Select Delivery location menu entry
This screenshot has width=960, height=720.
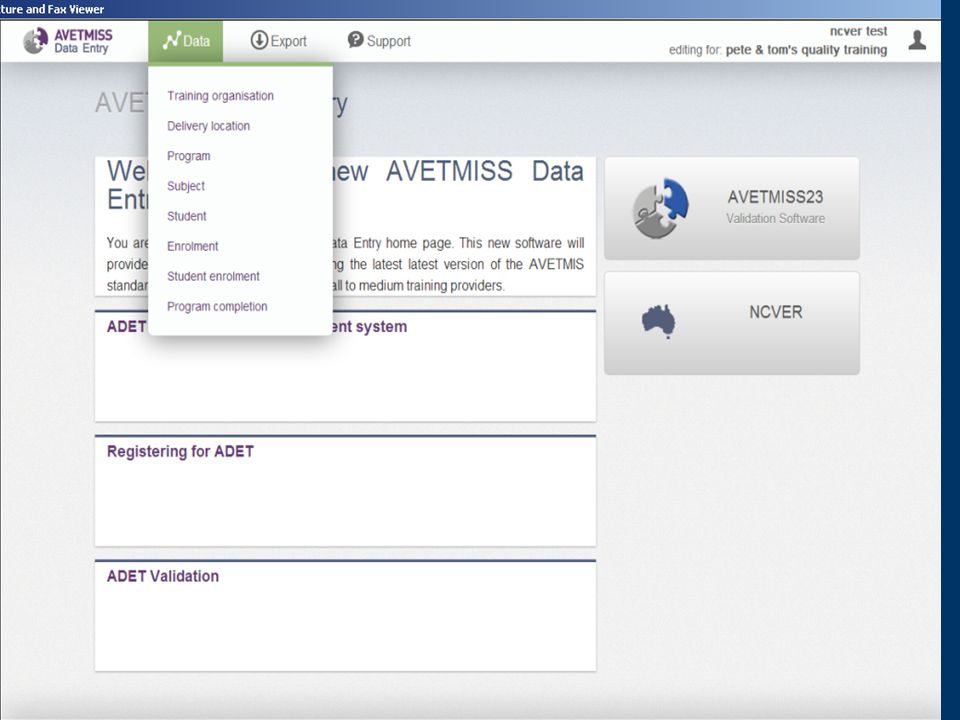208,126
